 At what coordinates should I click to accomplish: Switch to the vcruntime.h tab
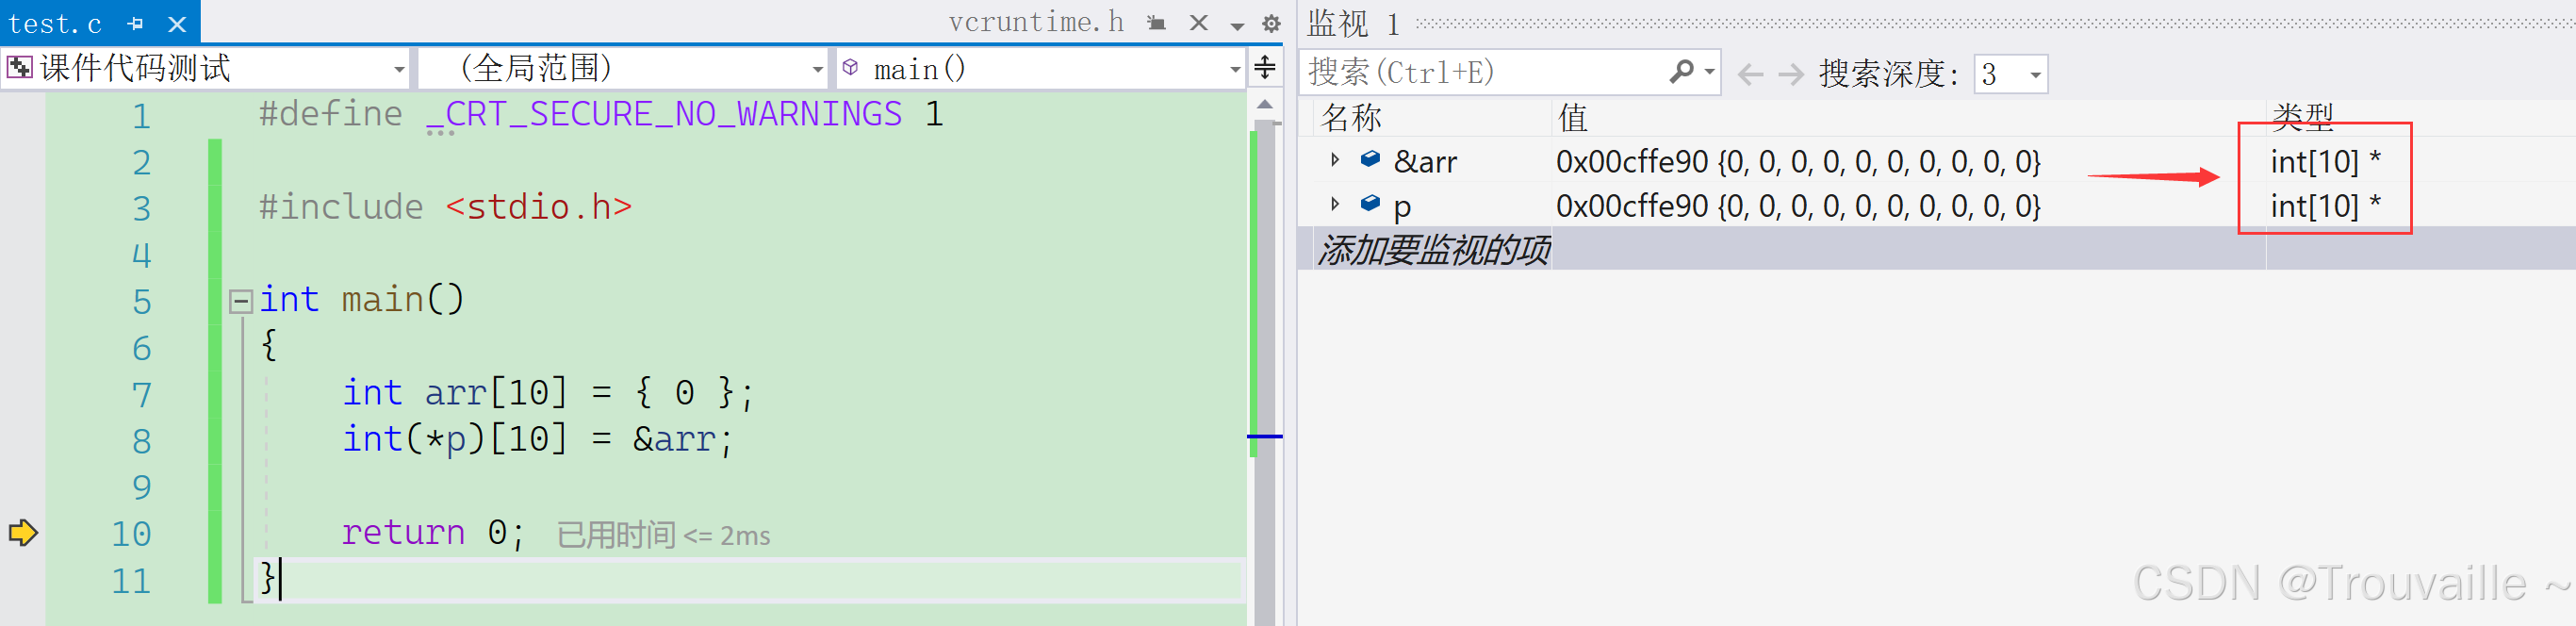(1036, 22)
